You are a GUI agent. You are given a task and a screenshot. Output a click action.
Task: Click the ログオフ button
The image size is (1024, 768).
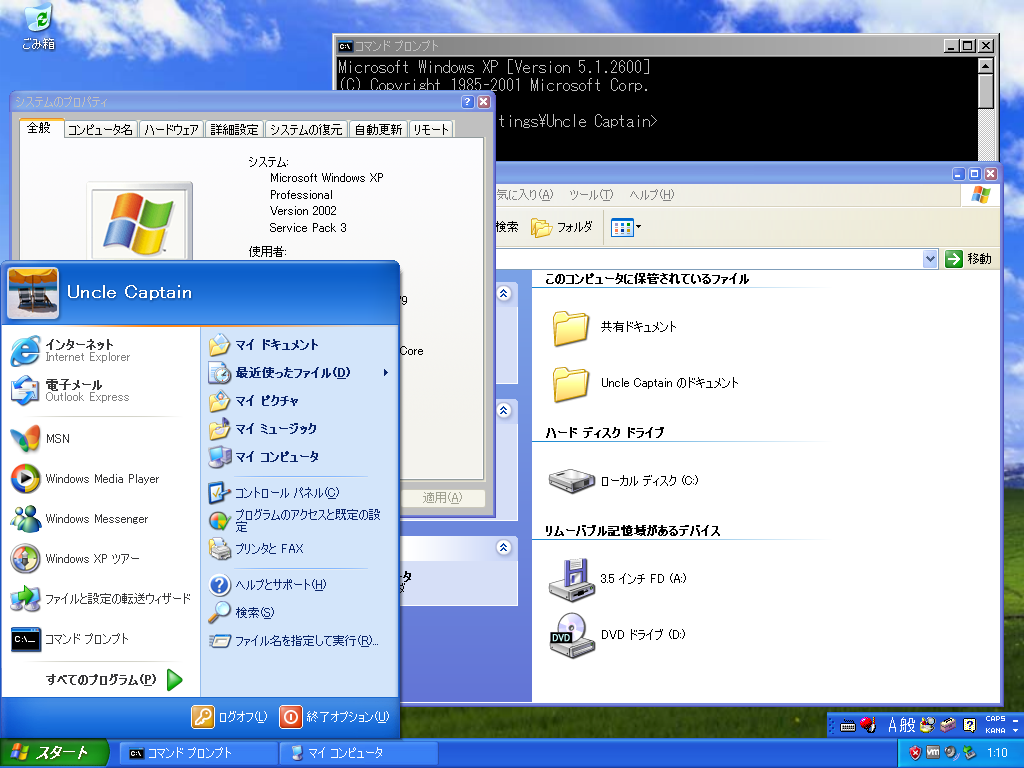230,716
